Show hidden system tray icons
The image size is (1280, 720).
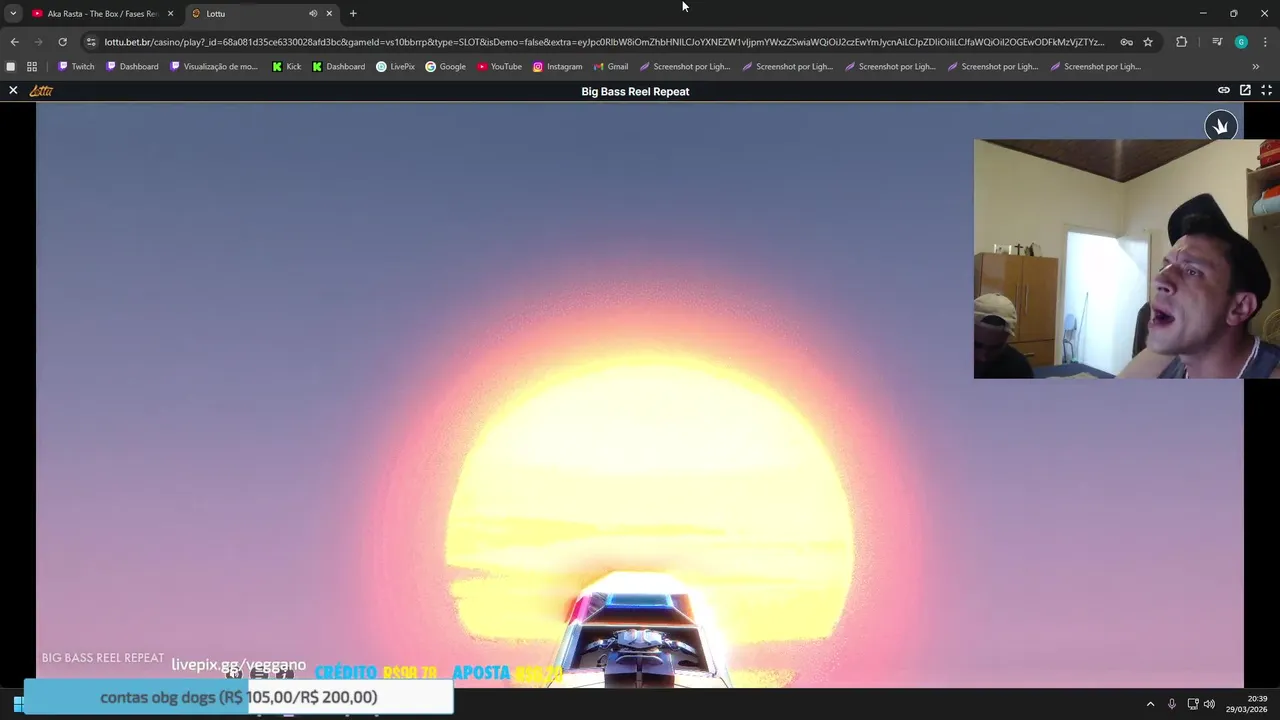(1150, 704)
